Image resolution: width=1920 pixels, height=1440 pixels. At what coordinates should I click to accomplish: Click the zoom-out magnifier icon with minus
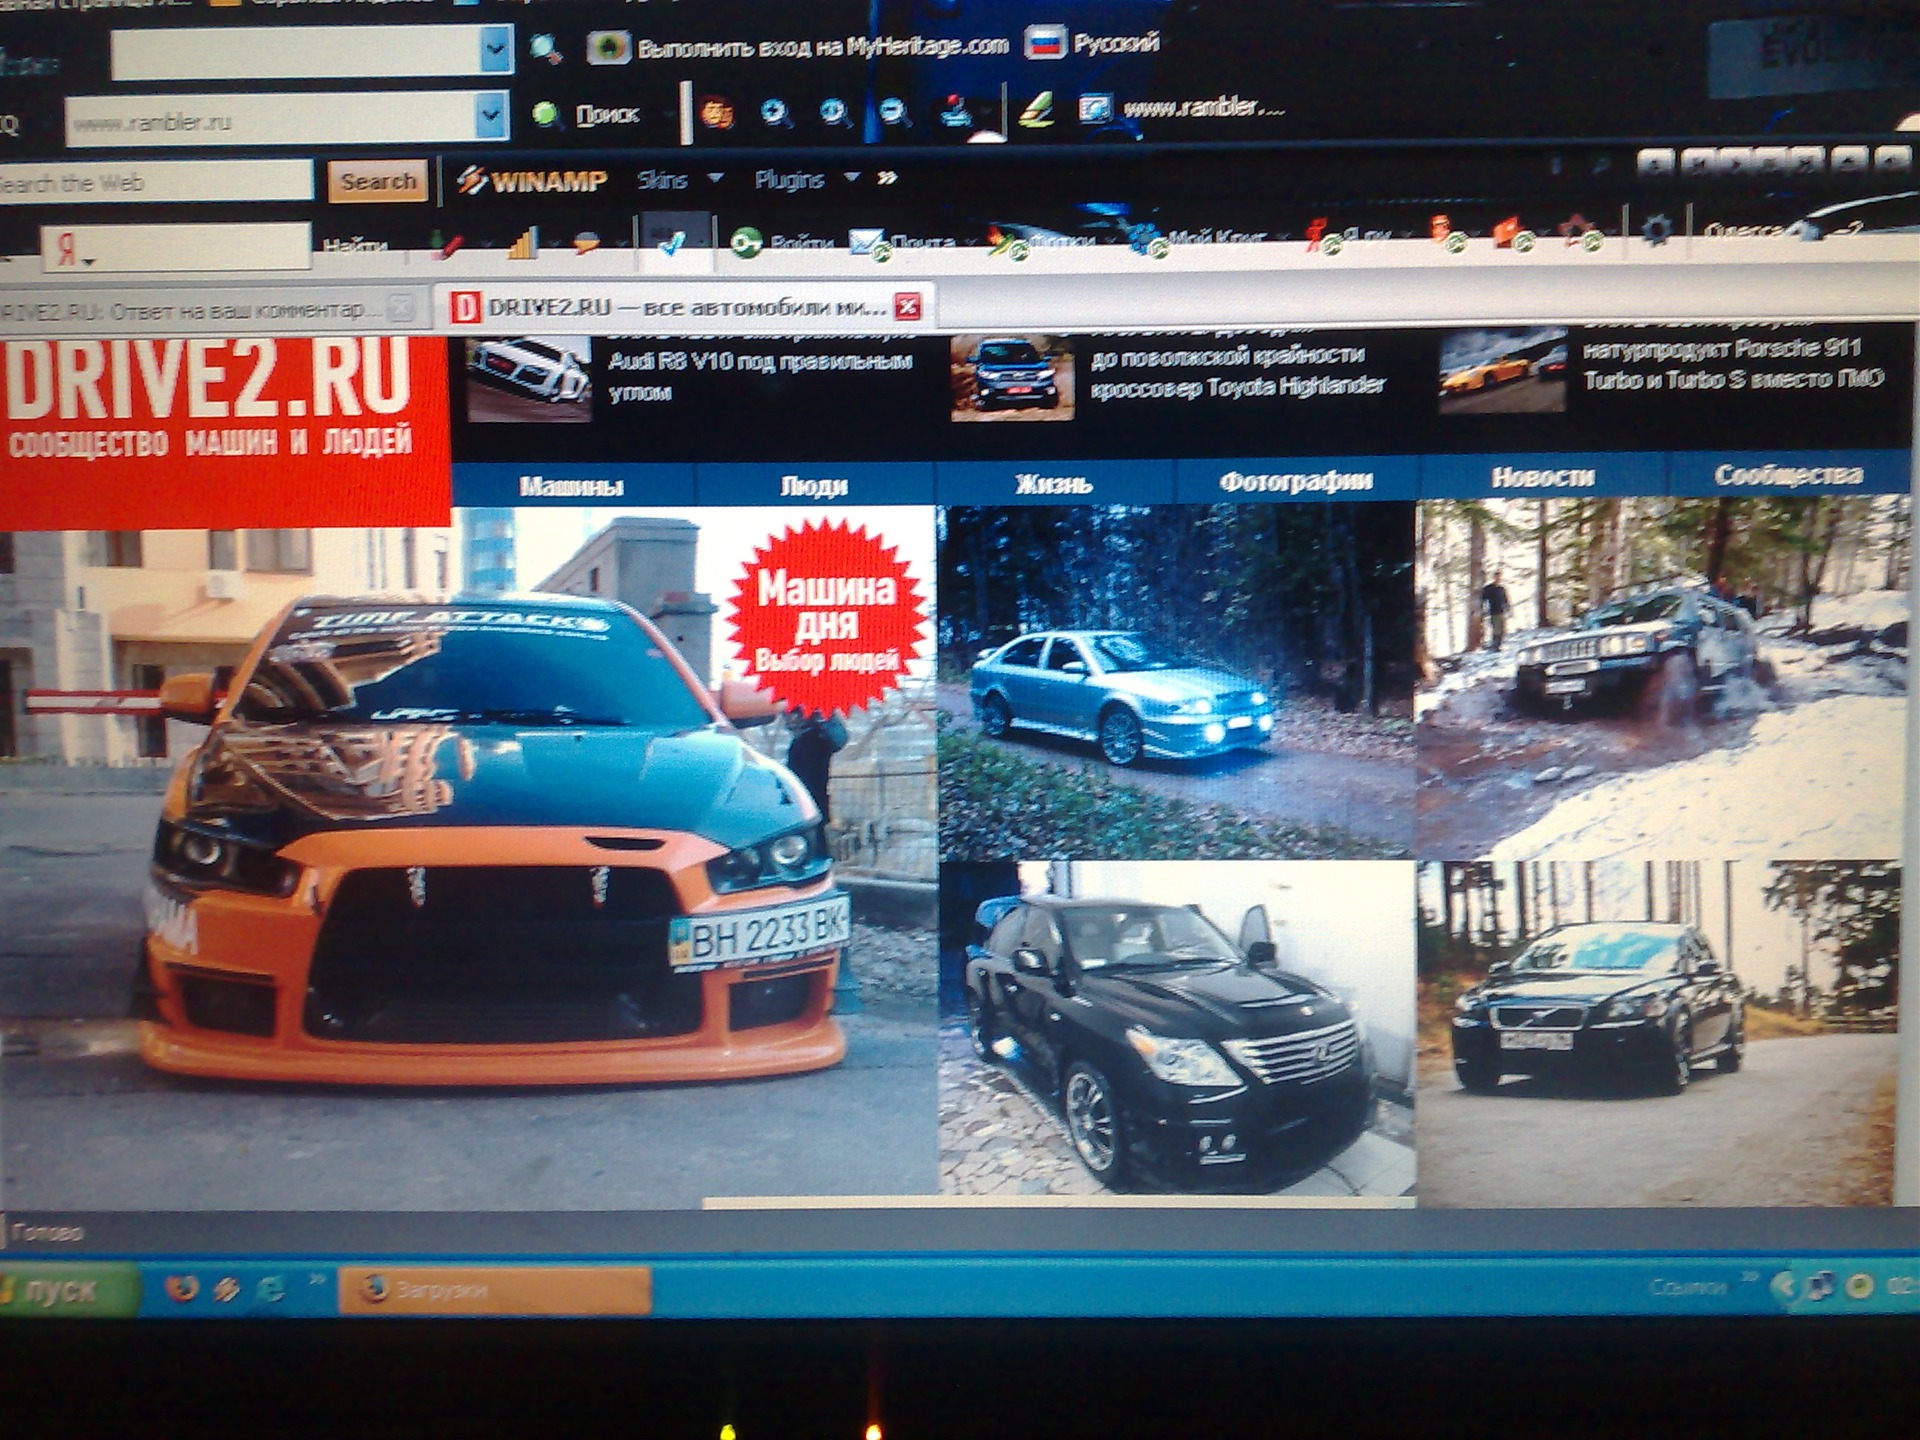[894, 113]
